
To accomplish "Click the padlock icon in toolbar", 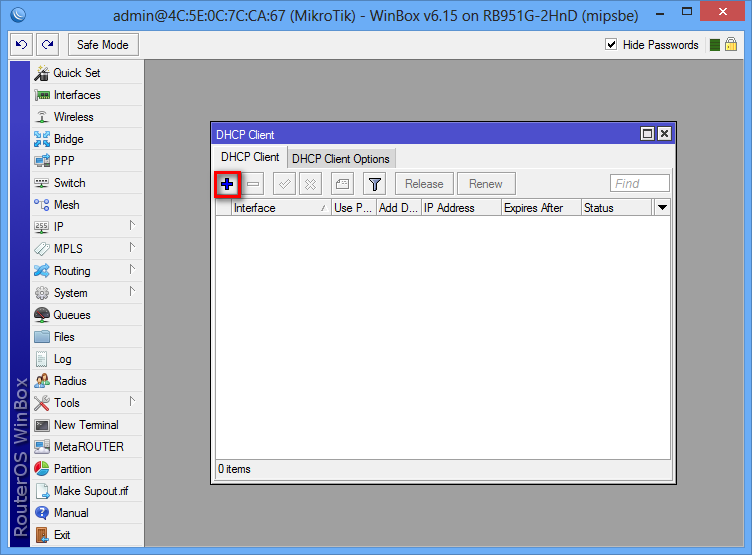I will [x=731, y=45].
